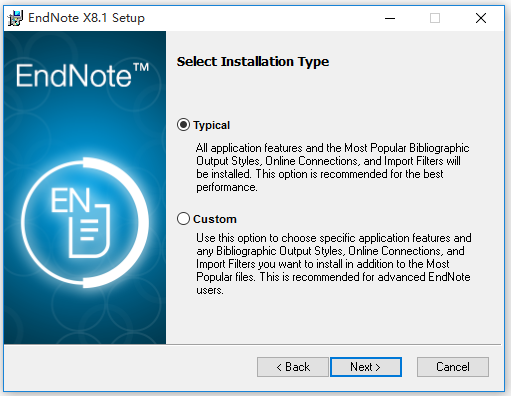The width and height of the screenshot is (511, 396).
Task: Click the EndNote X8.1 Setup title text
Action: pos(86,18)
